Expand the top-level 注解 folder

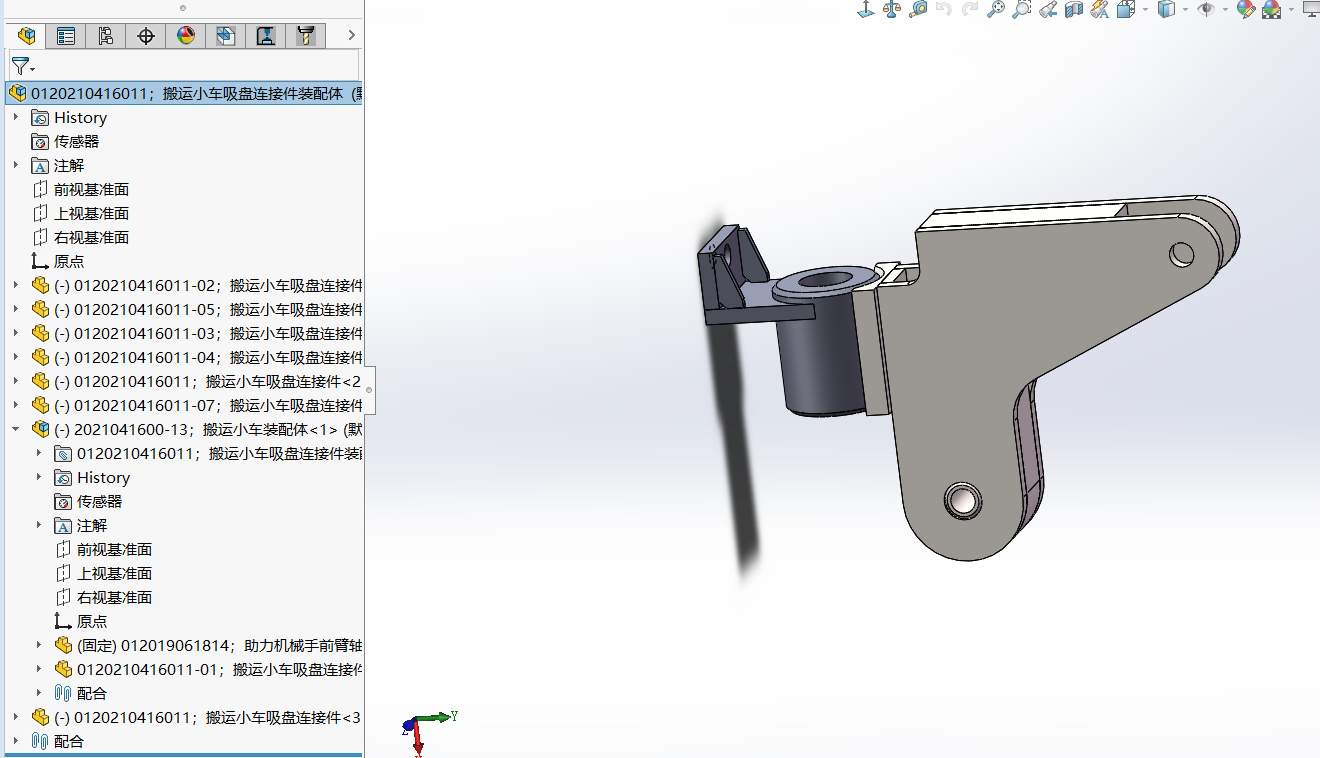tap(16, 165)
